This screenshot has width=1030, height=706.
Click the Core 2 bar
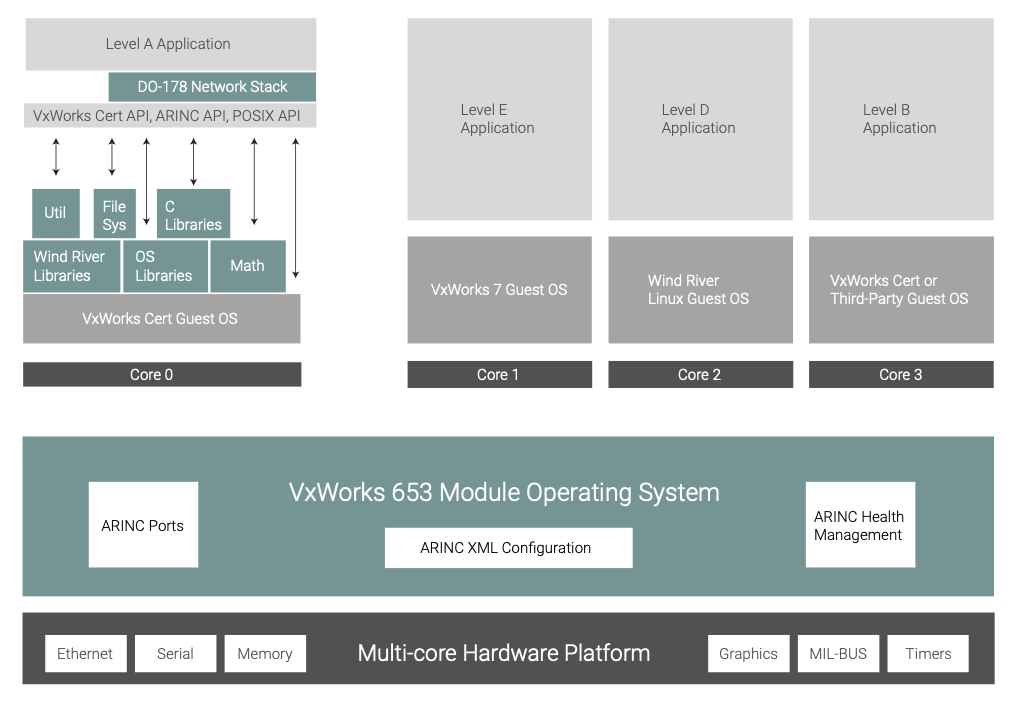700,374
